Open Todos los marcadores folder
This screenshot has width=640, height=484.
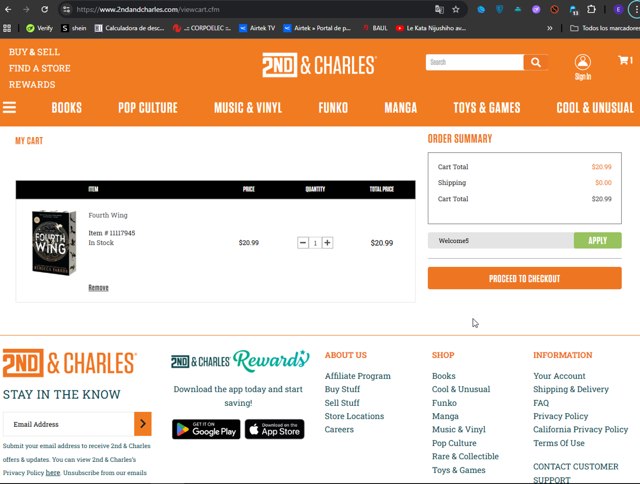coord(604,28)
